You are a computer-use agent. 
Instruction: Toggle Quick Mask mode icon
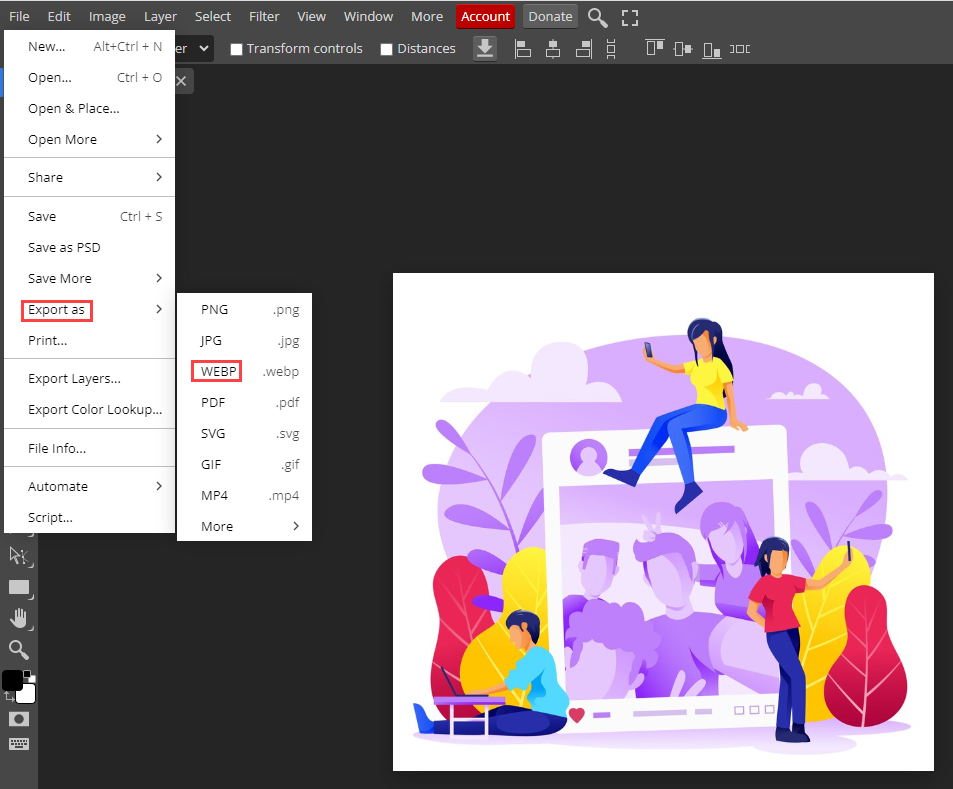pyautogui.click(x=19, y=719)
